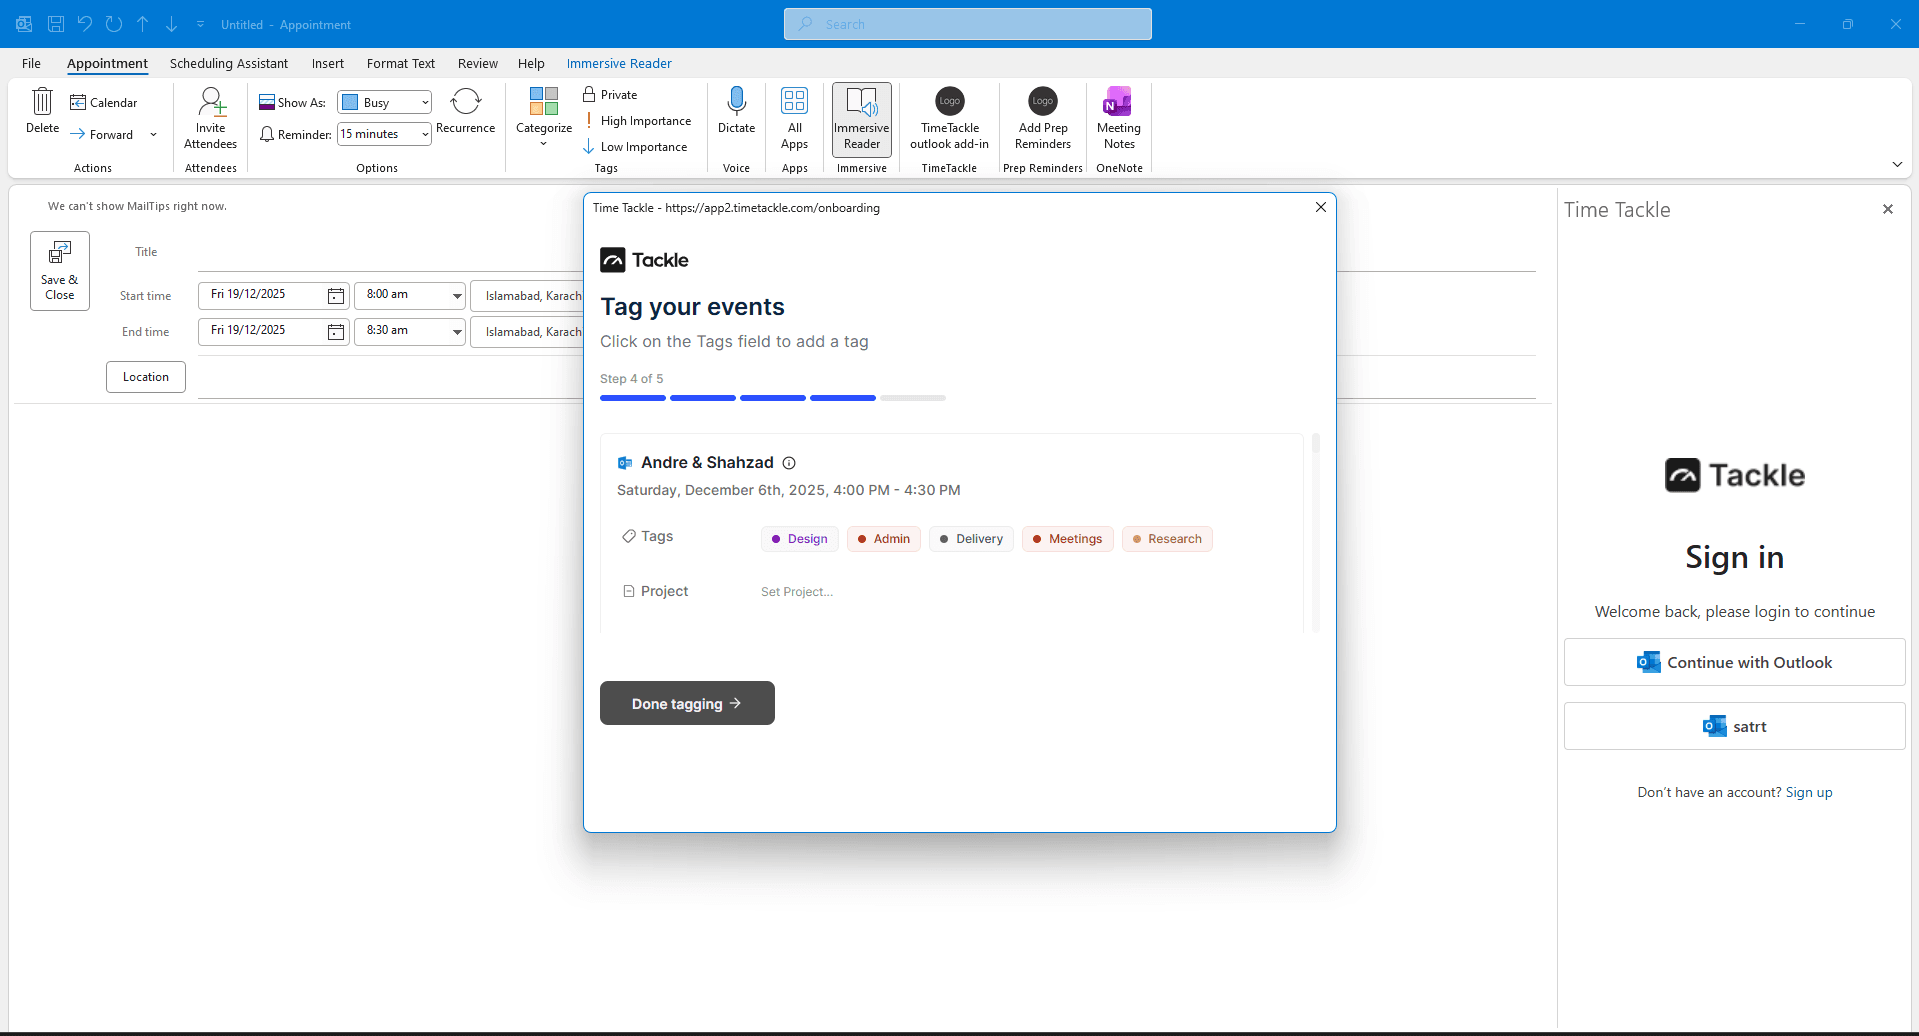Open the Categorize color menu

tap(544, 118)
